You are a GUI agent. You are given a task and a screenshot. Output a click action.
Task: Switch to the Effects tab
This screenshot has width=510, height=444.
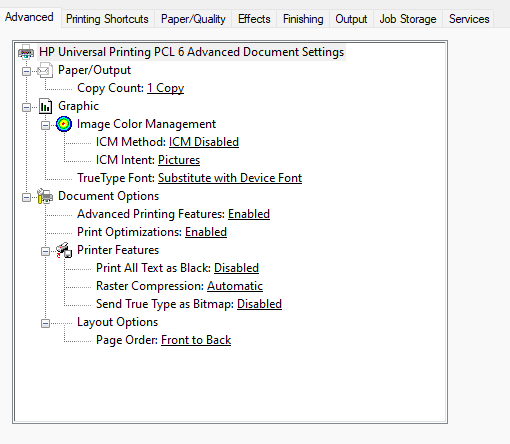tap(254, 19)
